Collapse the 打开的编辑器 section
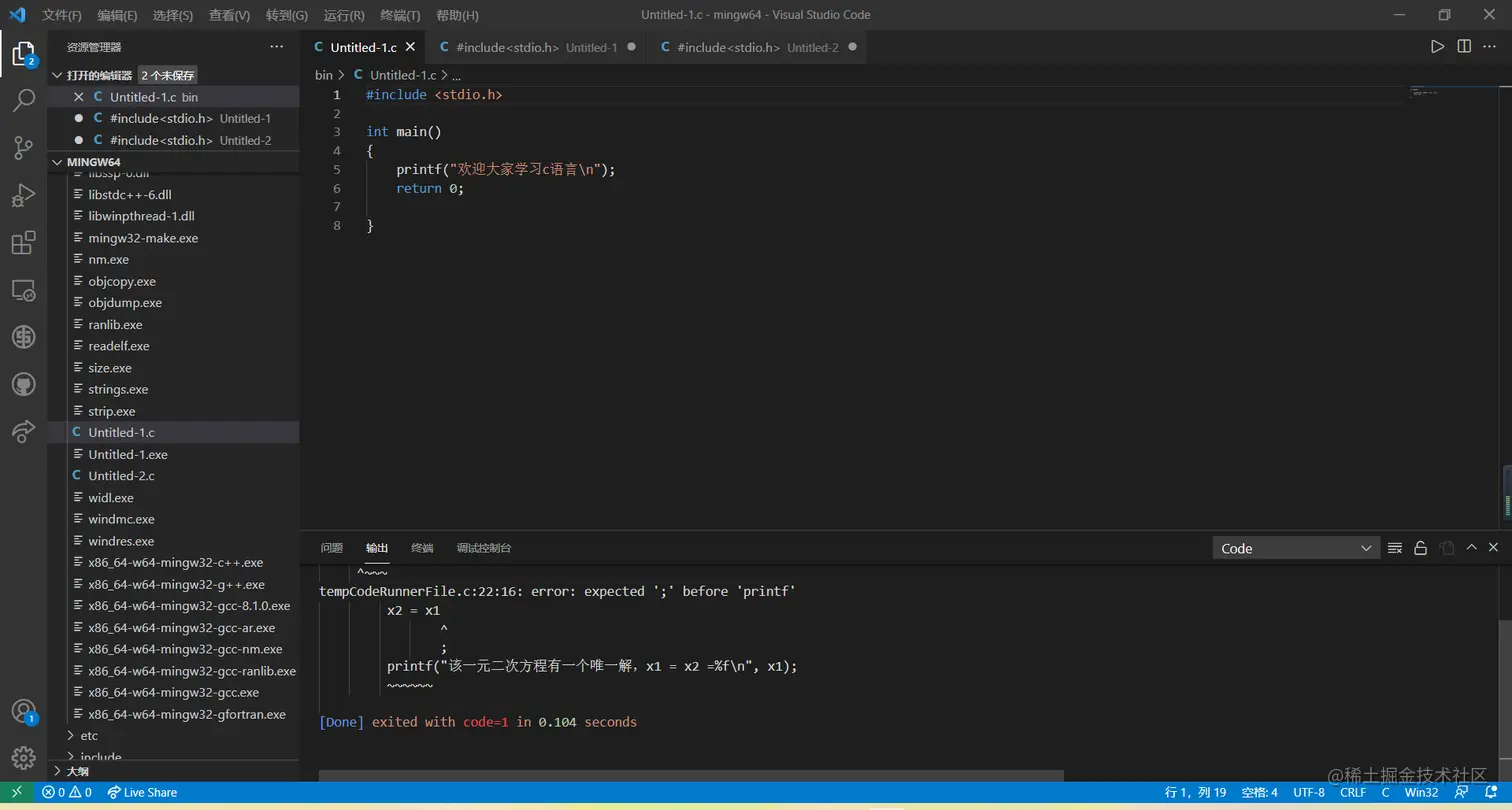The image size is (1512, 810). tap(57, 75)
